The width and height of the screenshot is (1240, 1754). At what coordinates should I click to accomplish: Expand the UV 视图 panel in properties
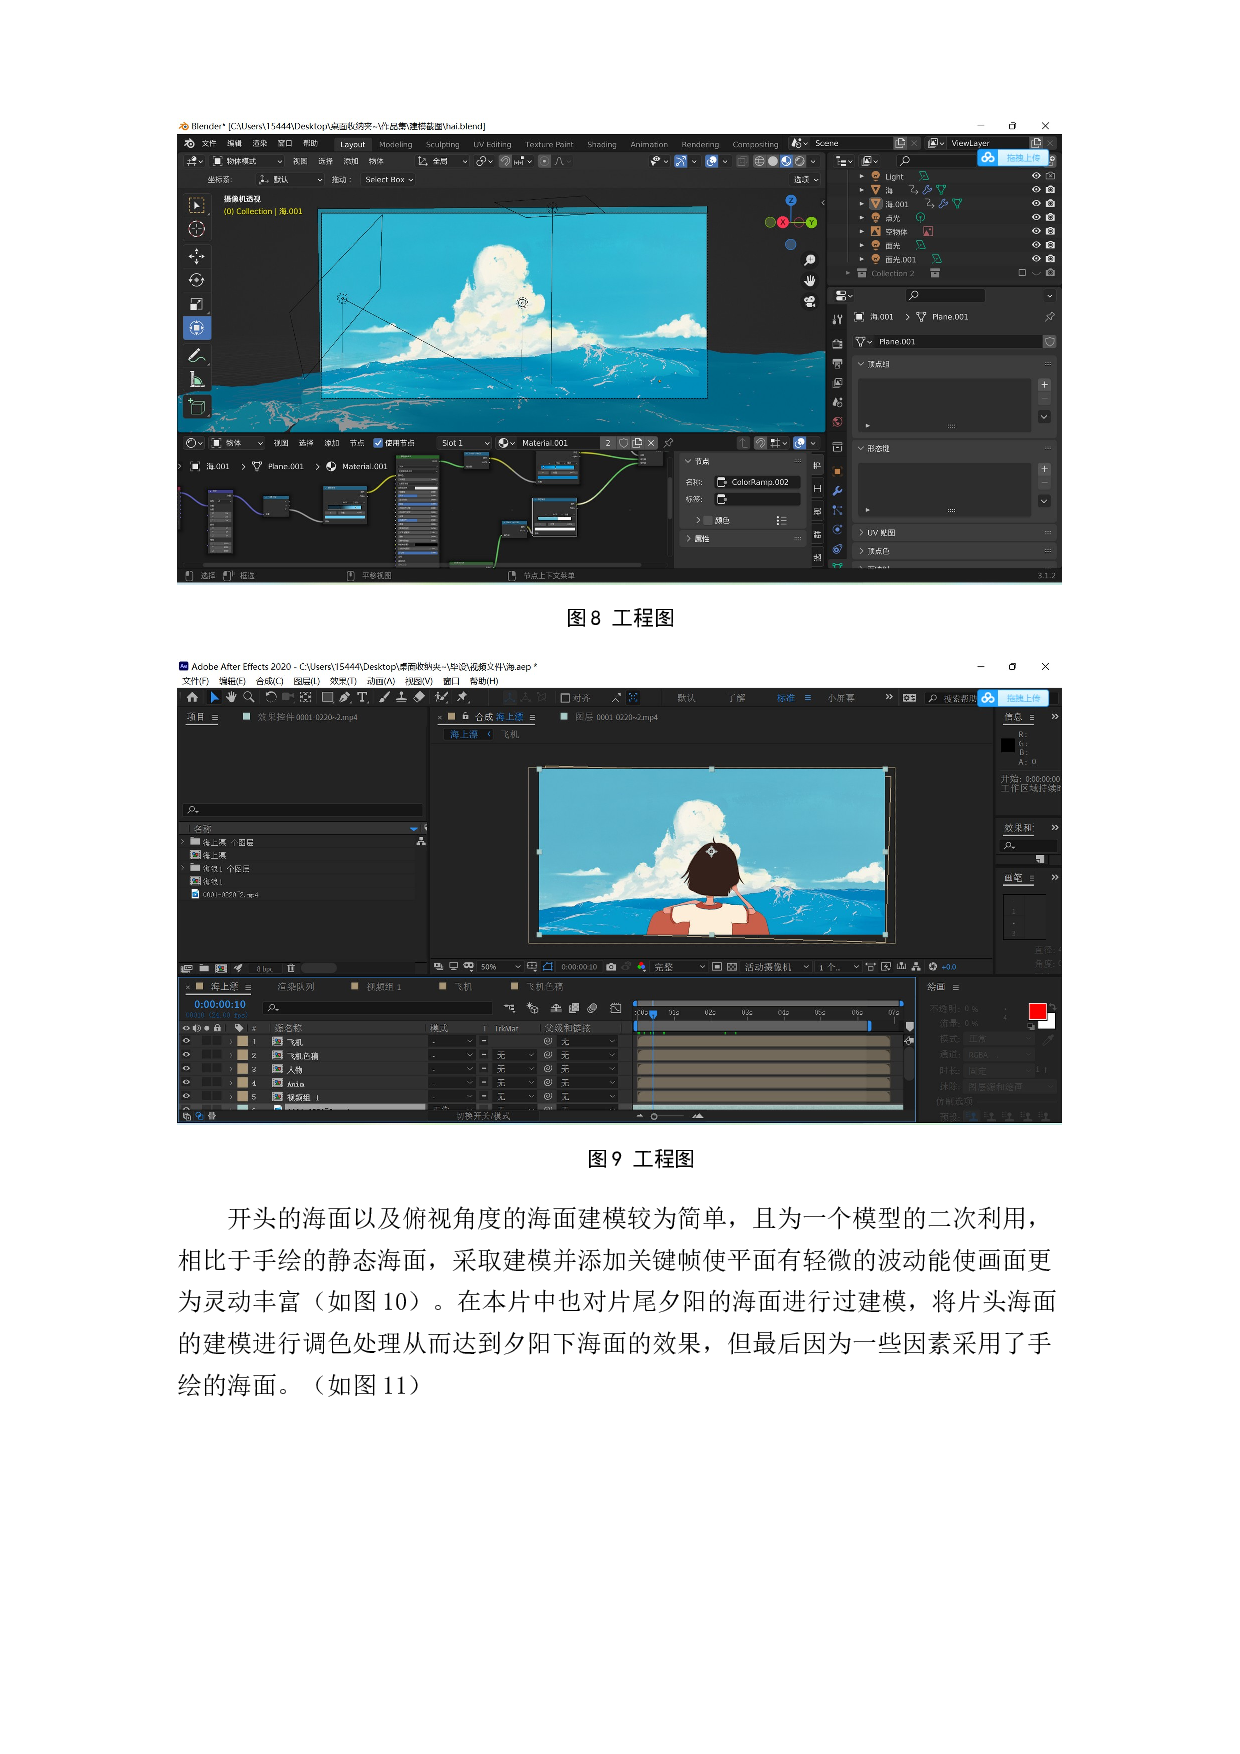pos(880,533)
